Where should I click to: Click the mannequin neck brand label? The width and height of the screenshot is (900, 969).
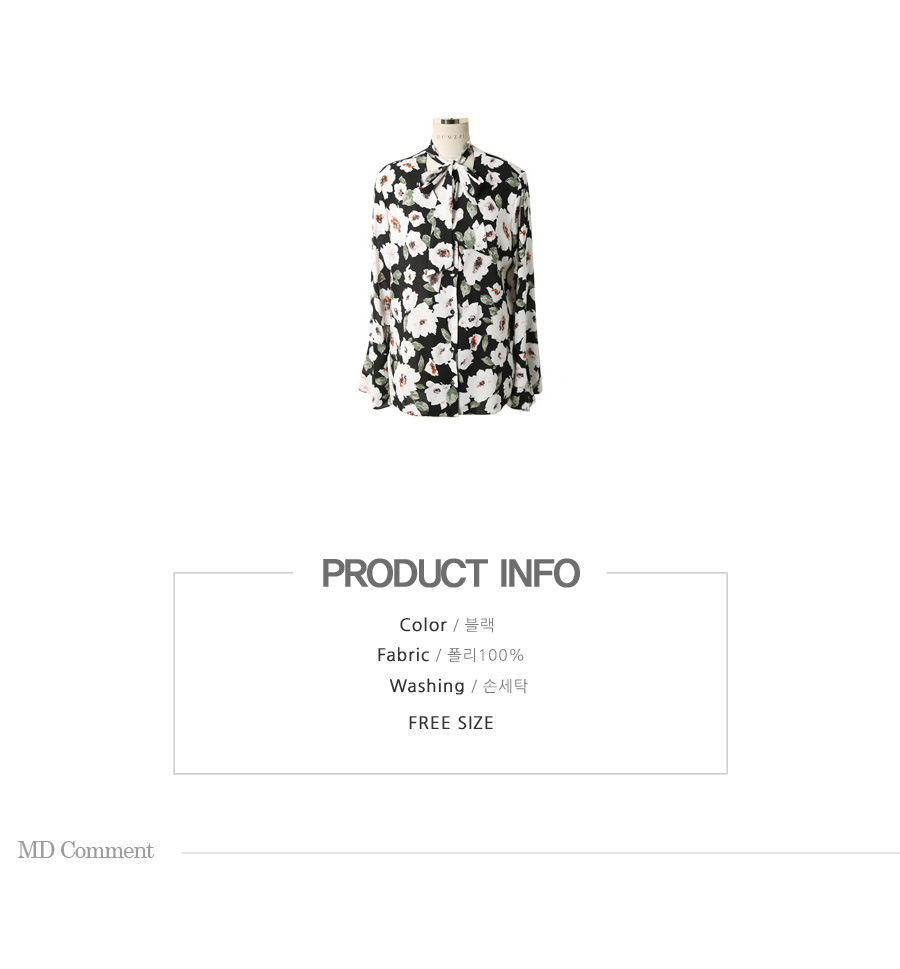tap(451, 137)
